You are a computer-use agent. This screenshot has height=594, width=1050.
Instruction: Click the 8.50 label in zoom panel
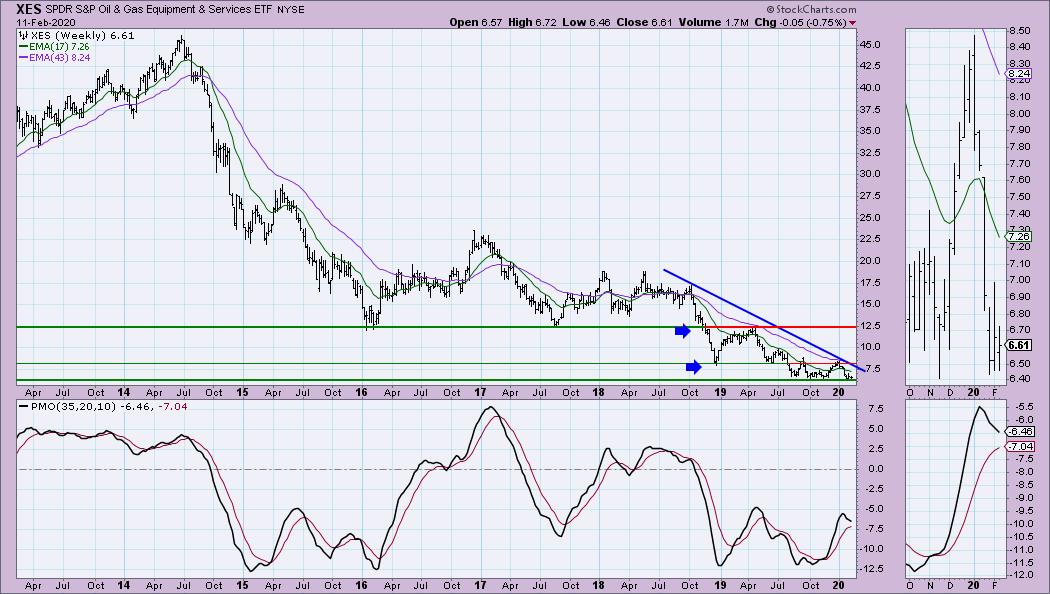(x=1020, y=31)
